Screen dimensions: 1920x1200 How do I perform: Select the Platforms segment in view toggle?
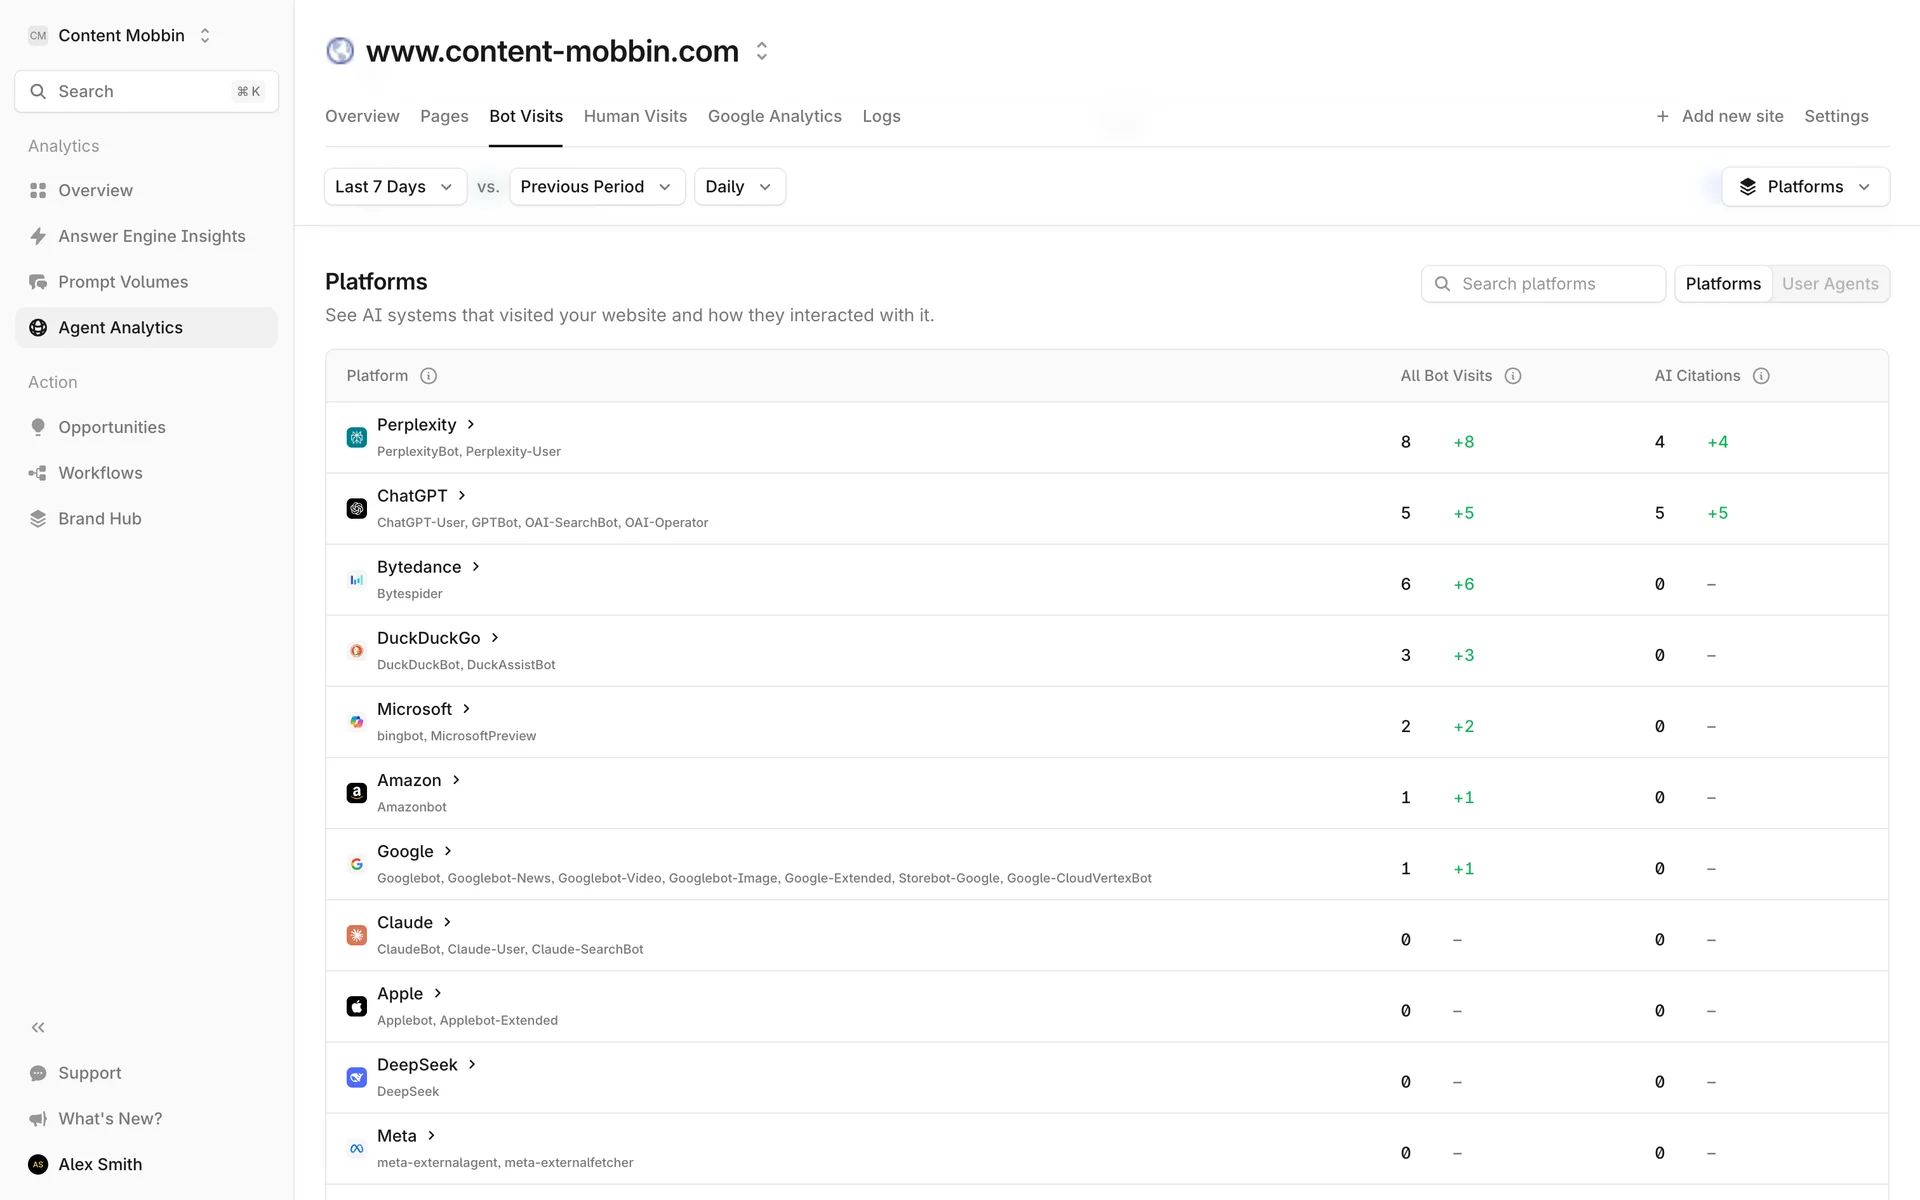tap(1722, 284)
